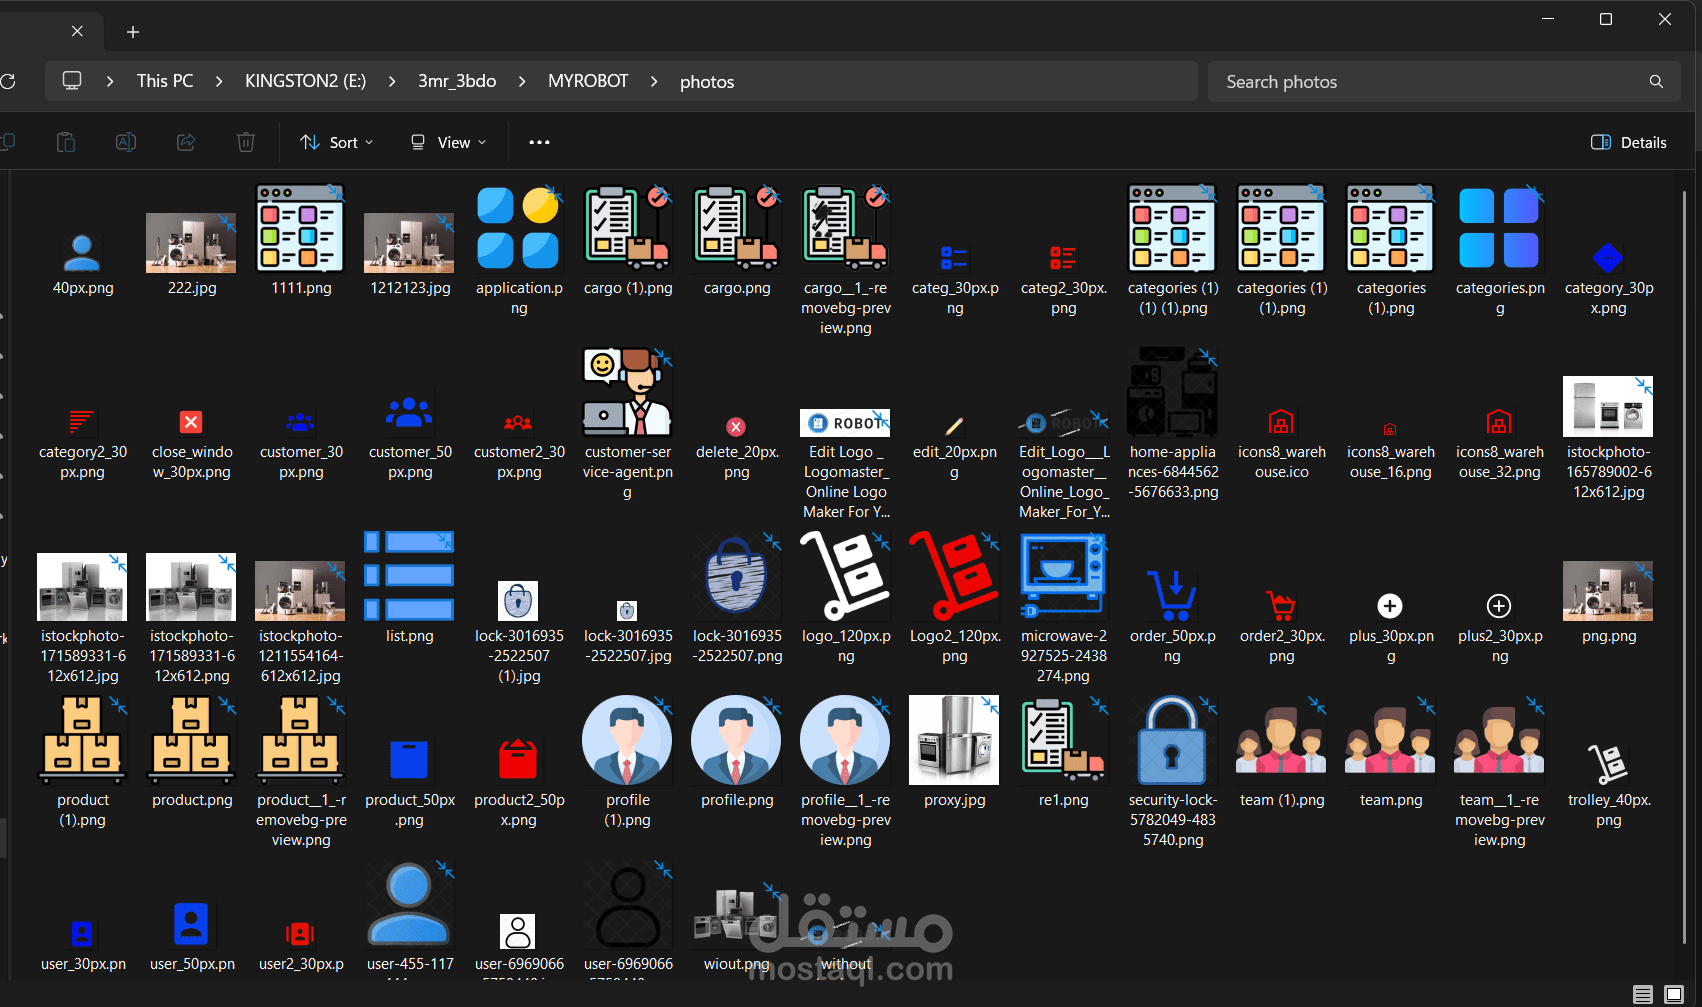The image size is (1702, 1007).
Task: Expand the chevron after 3mr_3bdo
Action: coord(522,82)
